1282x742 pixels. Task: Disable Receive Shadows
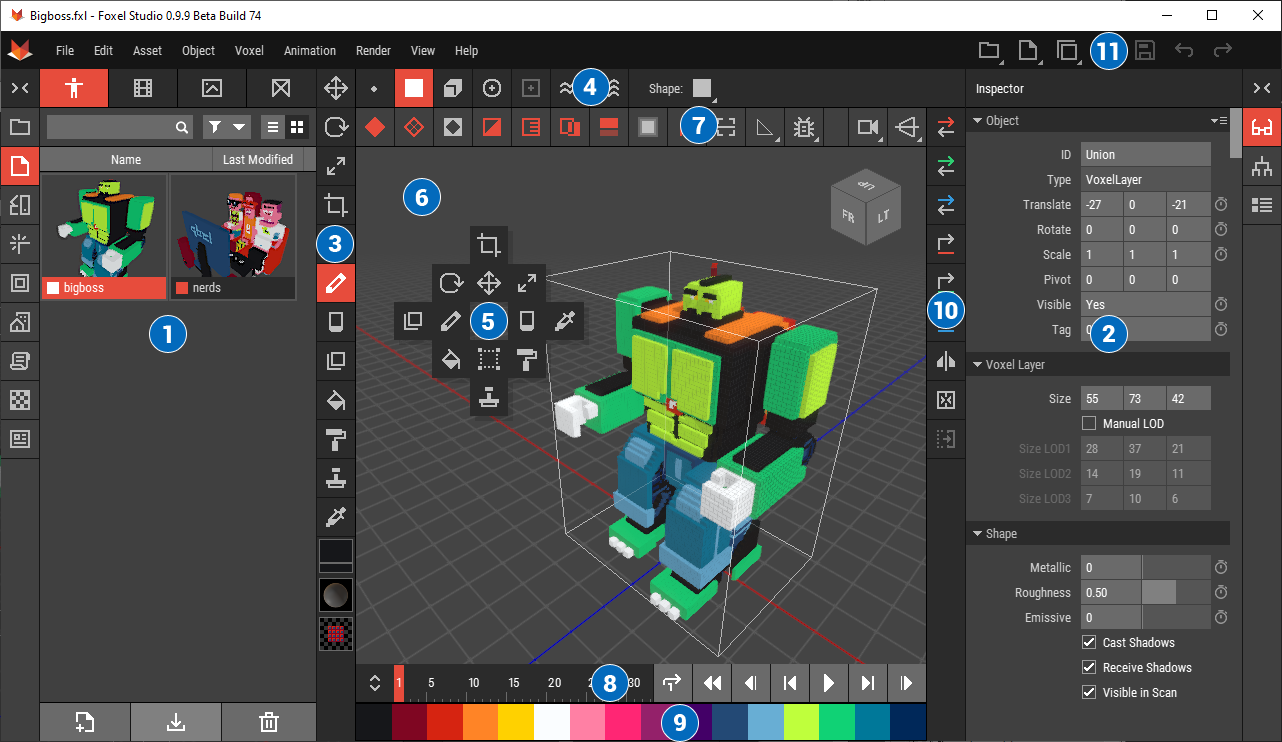(1088, 667)
